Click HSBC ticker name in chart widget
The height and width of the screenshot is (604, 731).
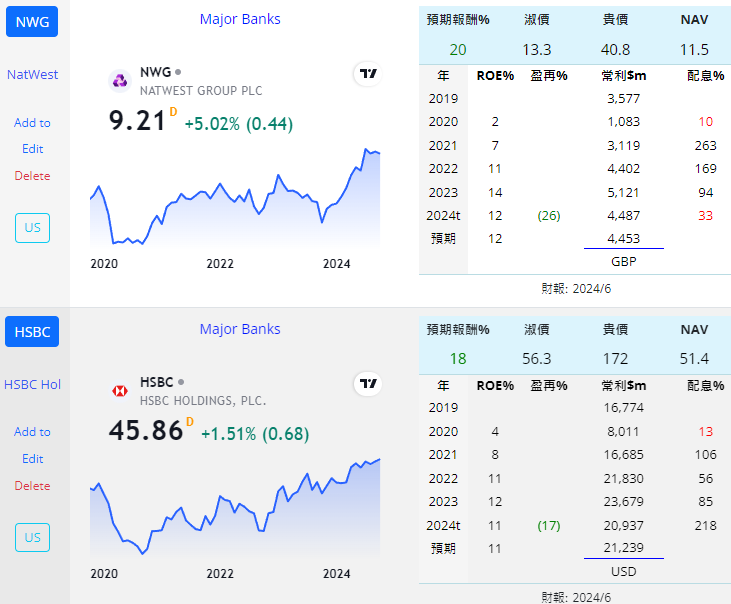point(157,382)
